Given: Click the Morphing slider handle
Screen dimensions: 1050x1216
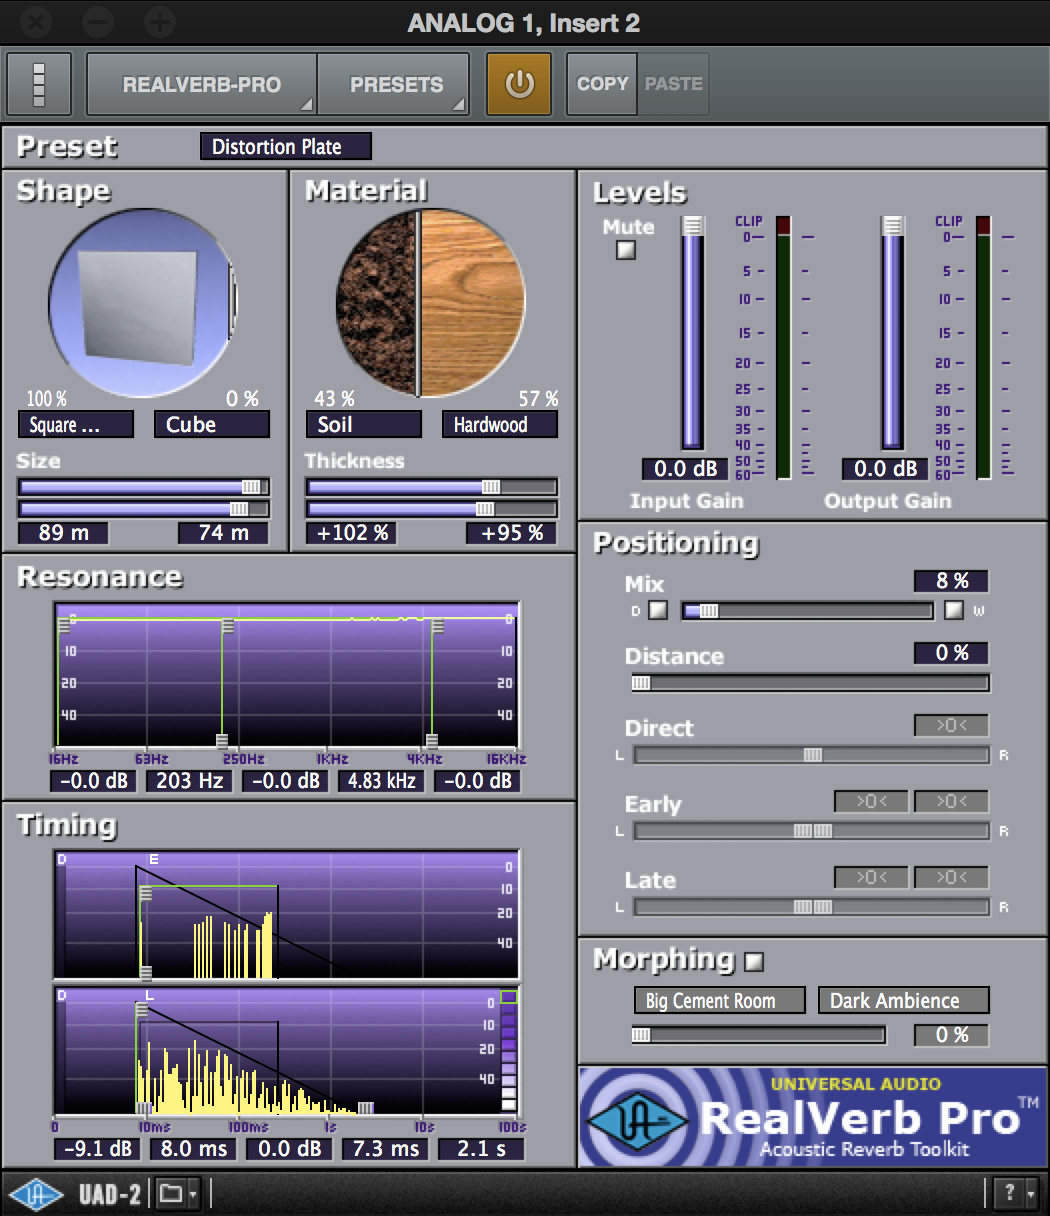Looking at the screenshot, I should coord(641,1035).
